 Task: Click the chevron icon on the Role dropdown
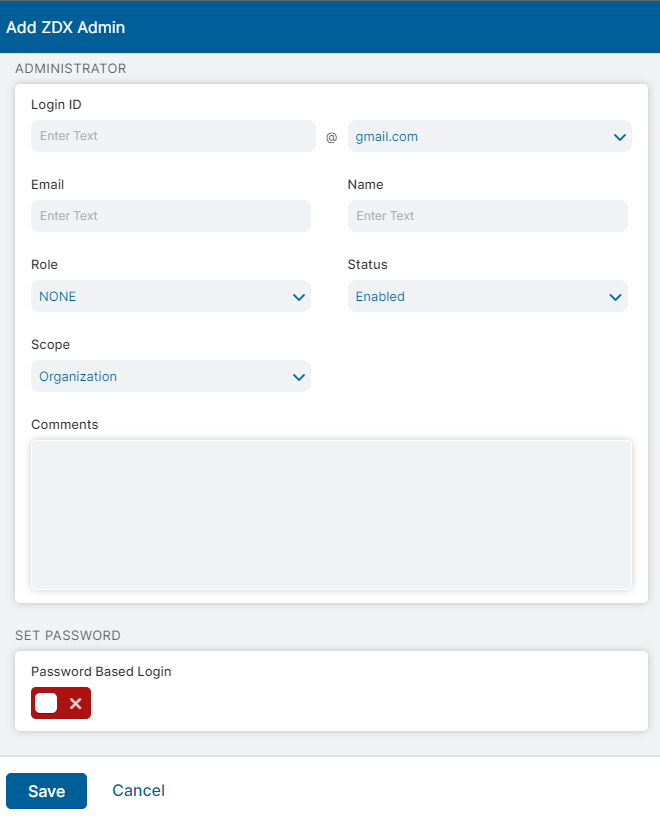click(298, 296)
